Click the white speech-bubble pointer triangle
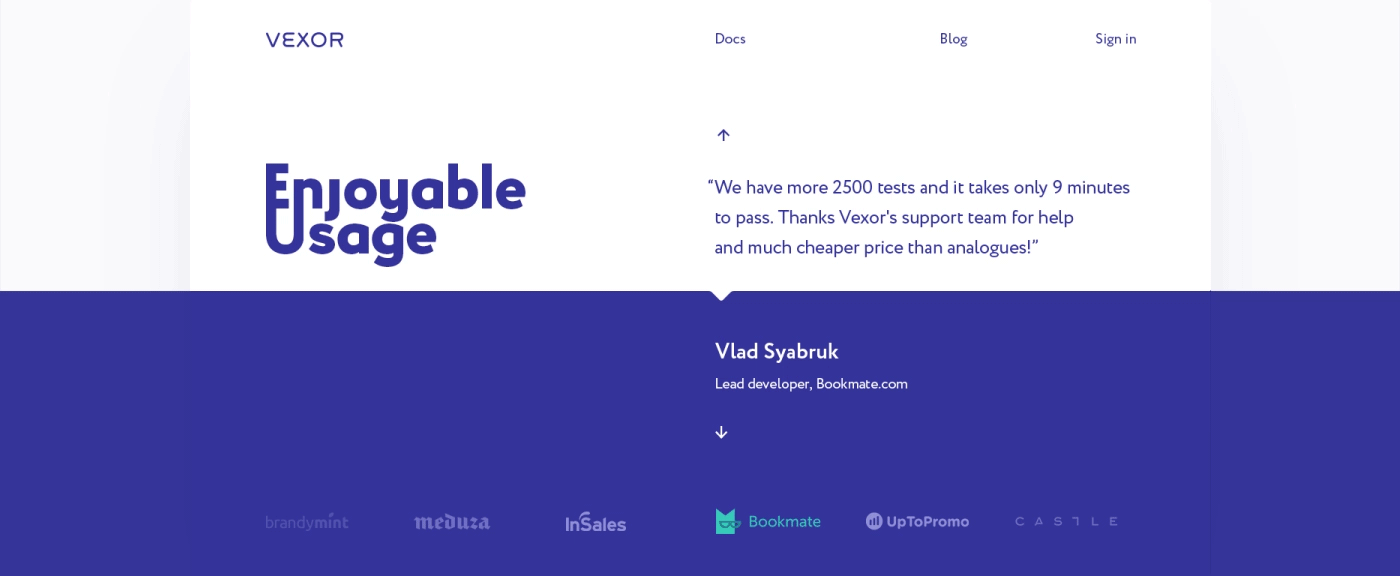1400x576 pixels. [721, 295]
